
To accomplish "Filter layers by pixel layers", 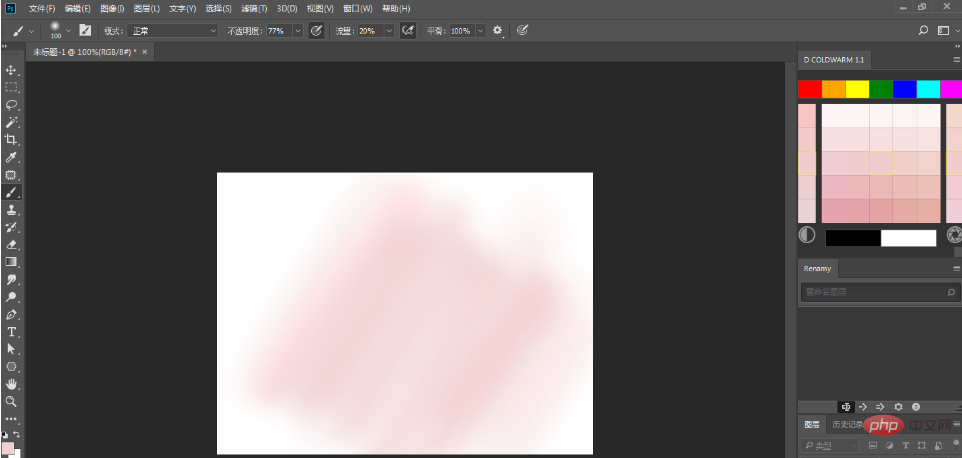I will point(874,445).
